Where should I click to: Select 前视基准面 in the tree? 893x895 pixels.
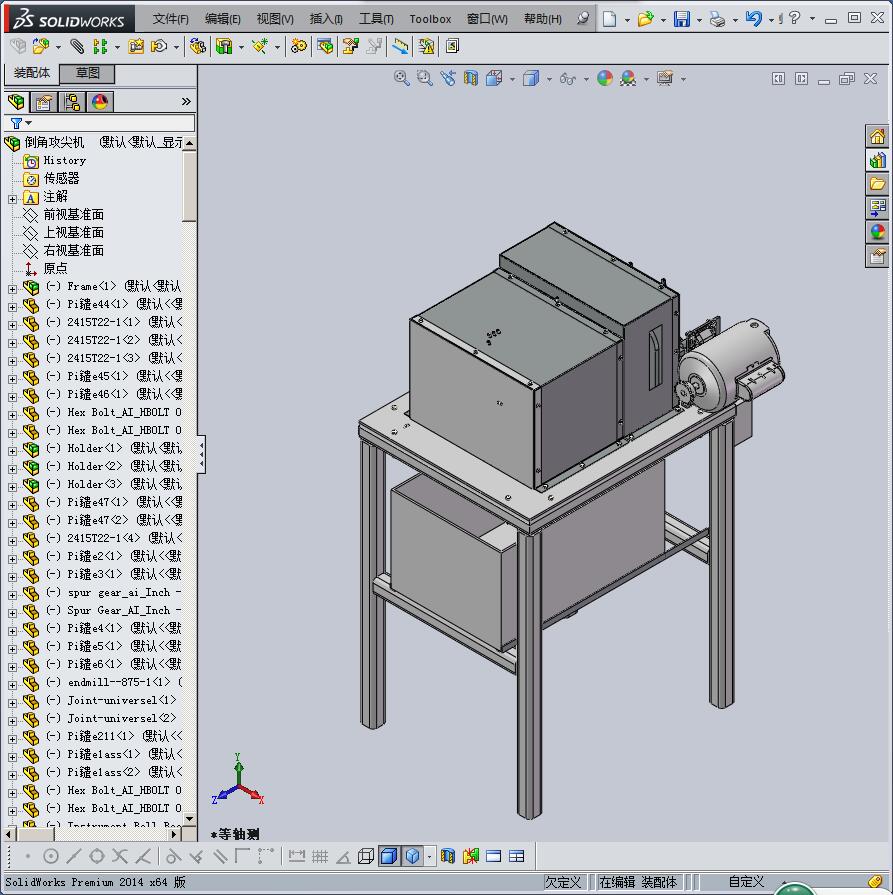click(x=74, y=215)
